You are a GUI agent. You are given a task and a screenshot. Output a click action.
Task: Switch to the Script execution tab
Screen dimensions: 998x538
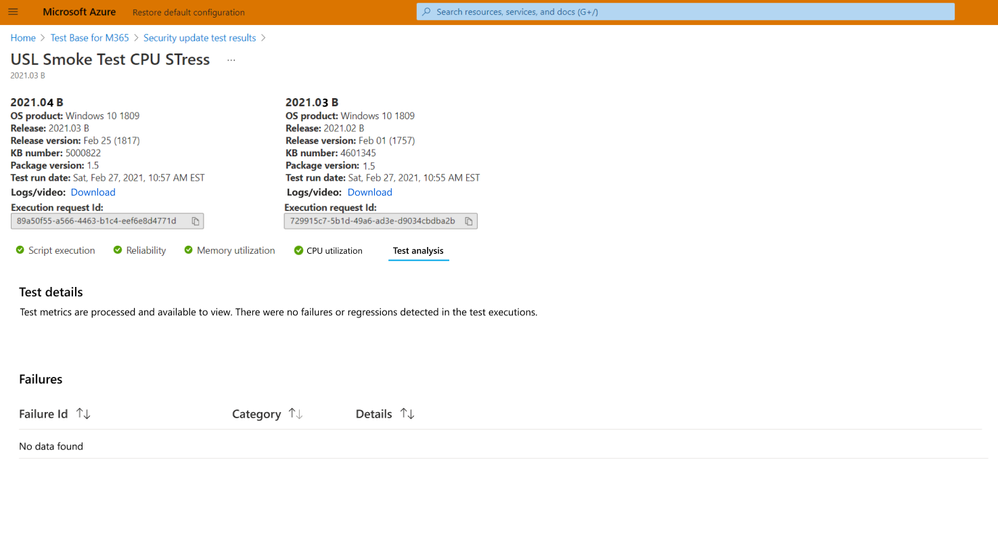[61, 251]
